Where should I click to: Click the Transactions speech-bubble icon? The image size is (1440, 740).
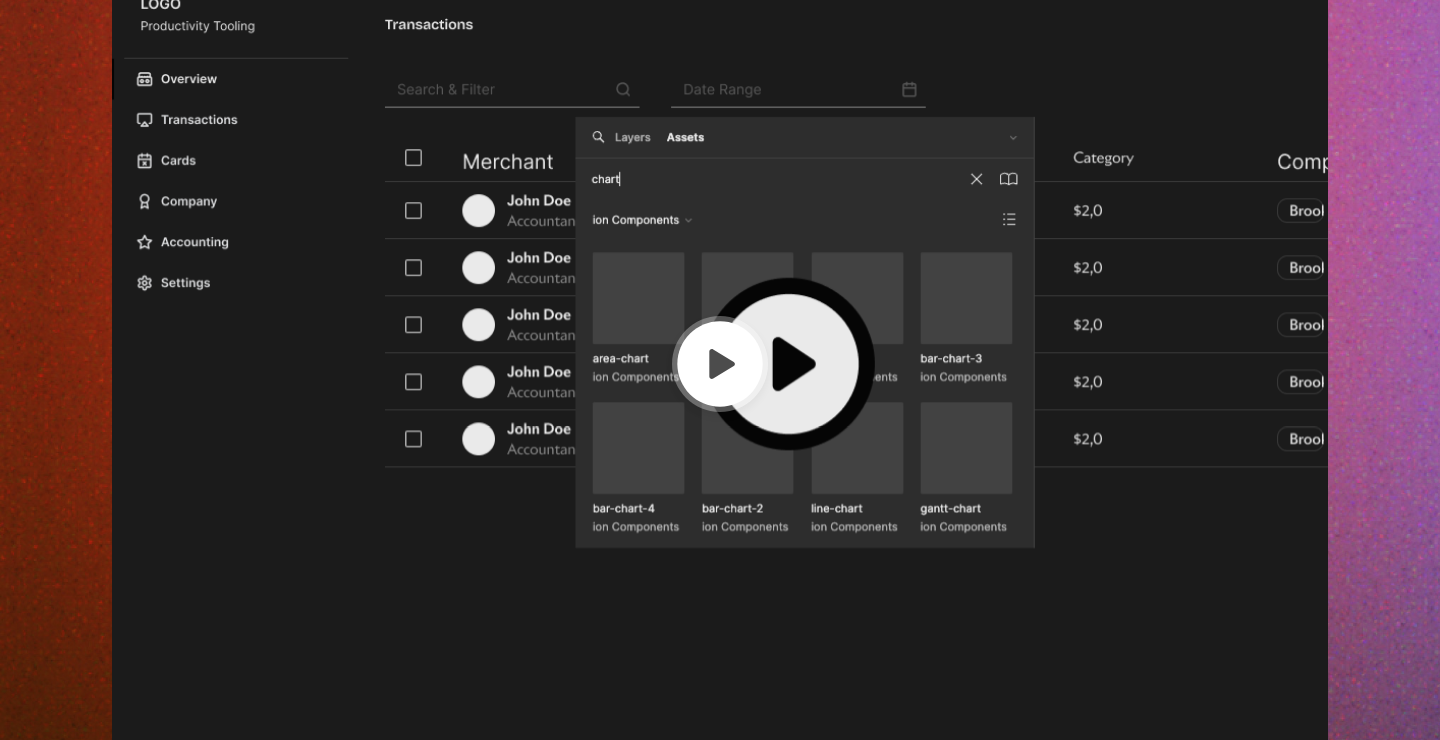145,119
